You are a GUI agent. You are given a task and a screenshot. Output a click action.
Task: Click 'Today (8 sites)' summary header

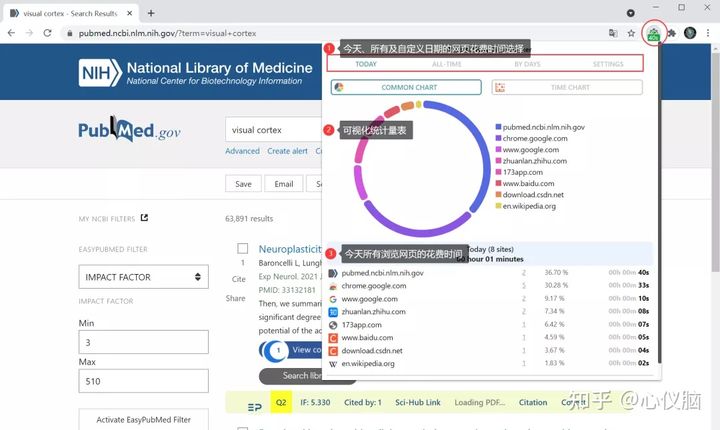pos(490,249)
